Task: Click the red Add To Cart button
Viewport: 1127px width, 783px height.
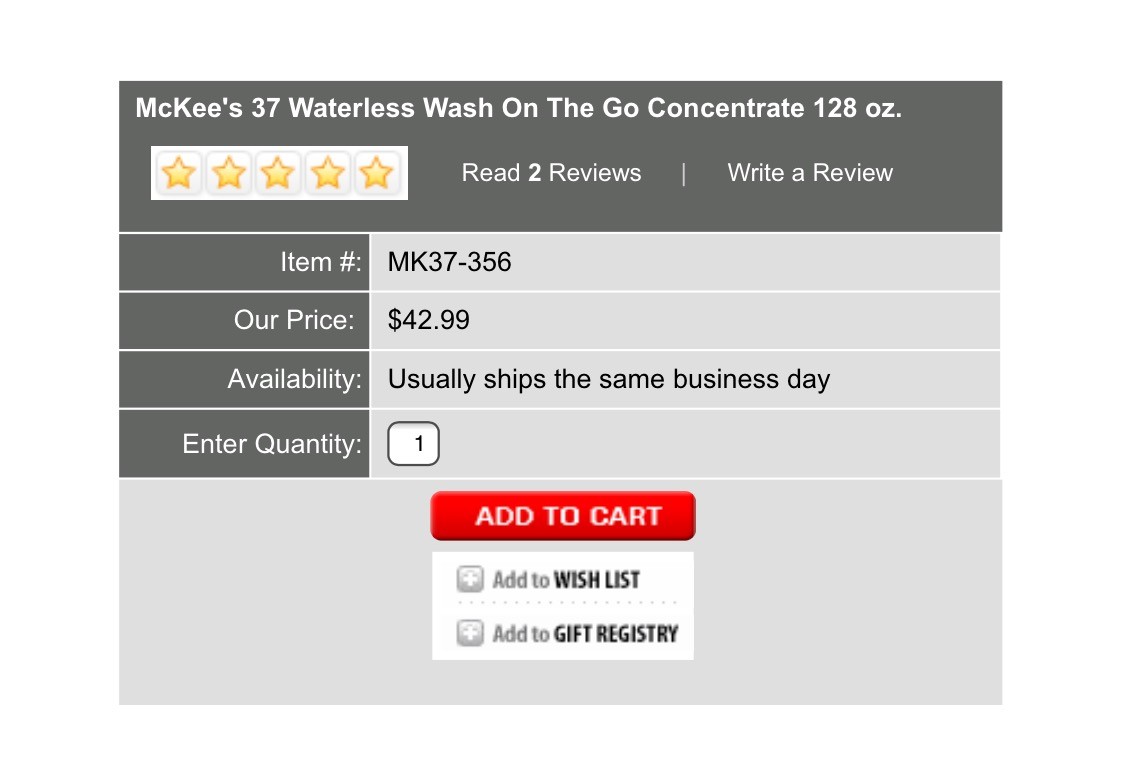Action: click(x=563, y=516)
